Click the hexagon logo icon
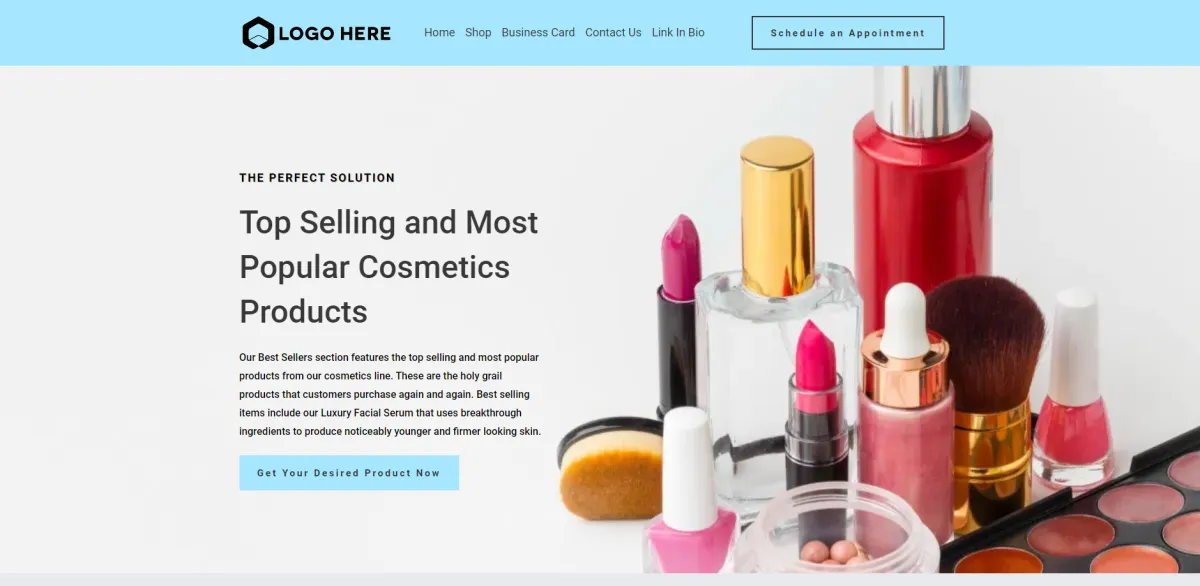 tap(258, 33)
